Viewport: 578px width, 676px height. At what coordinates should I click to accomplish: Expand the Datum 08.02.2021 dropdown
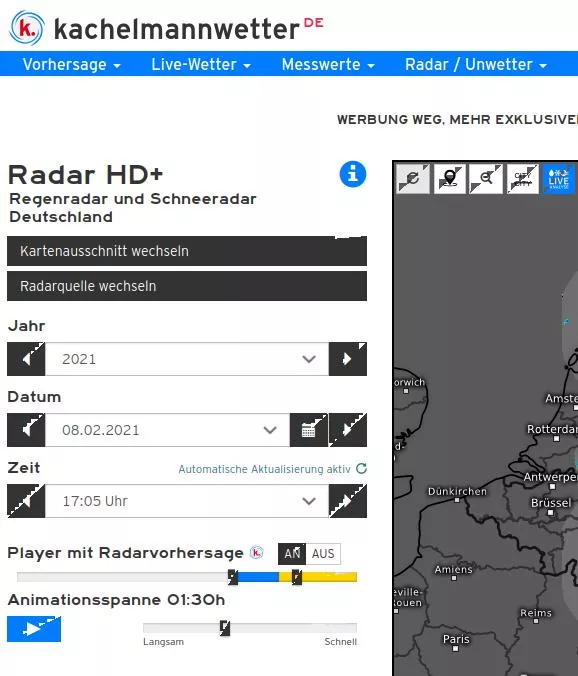coord(167,430)
